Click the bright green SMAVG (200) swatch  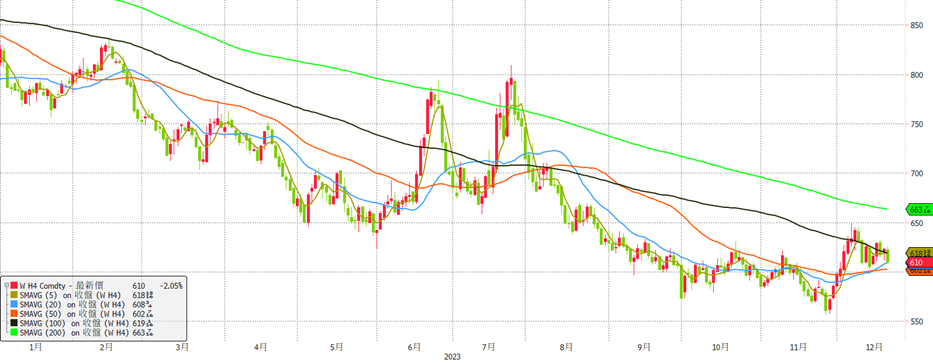(x=14, y=332)
